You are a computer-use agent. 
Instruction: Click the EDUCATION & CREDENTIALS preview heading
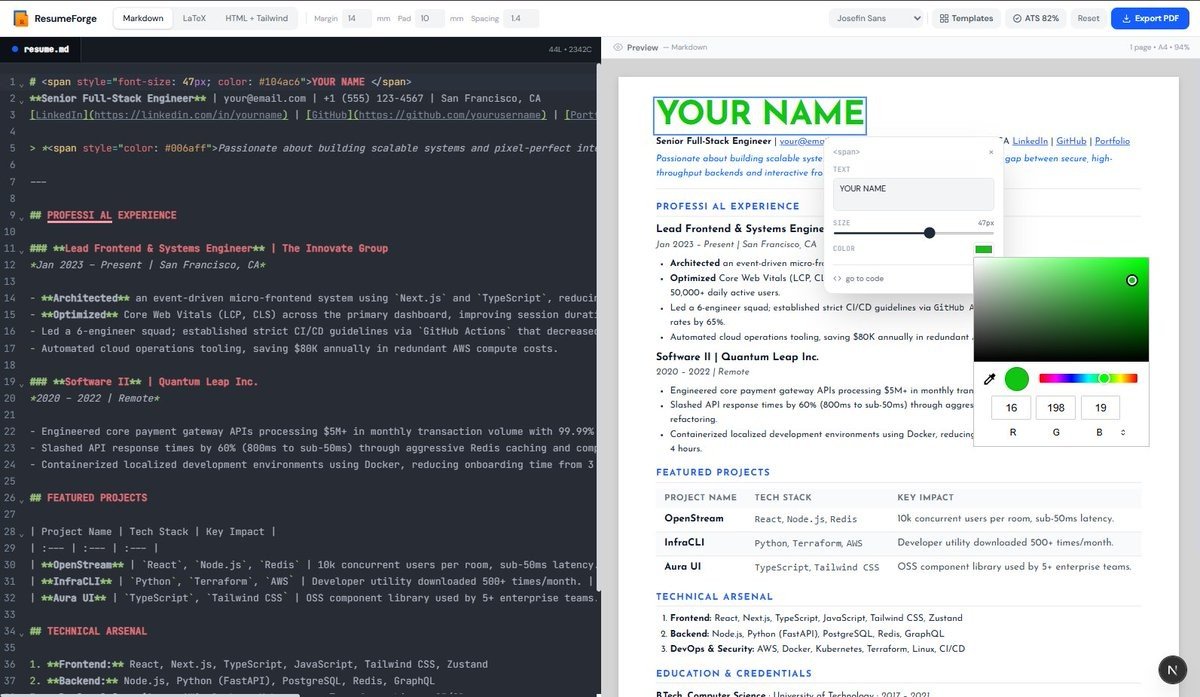click(x=734, y=674)
